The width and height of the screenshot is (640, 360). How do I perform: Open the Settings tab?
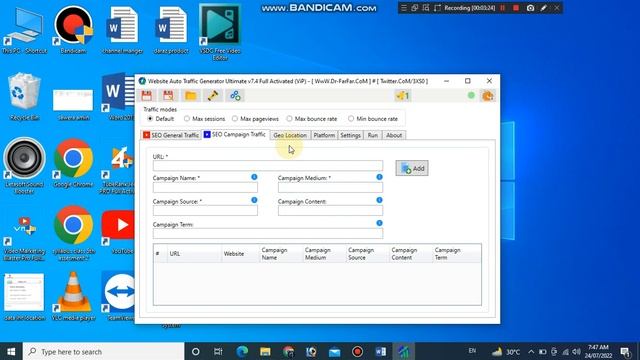pos(350,135)
